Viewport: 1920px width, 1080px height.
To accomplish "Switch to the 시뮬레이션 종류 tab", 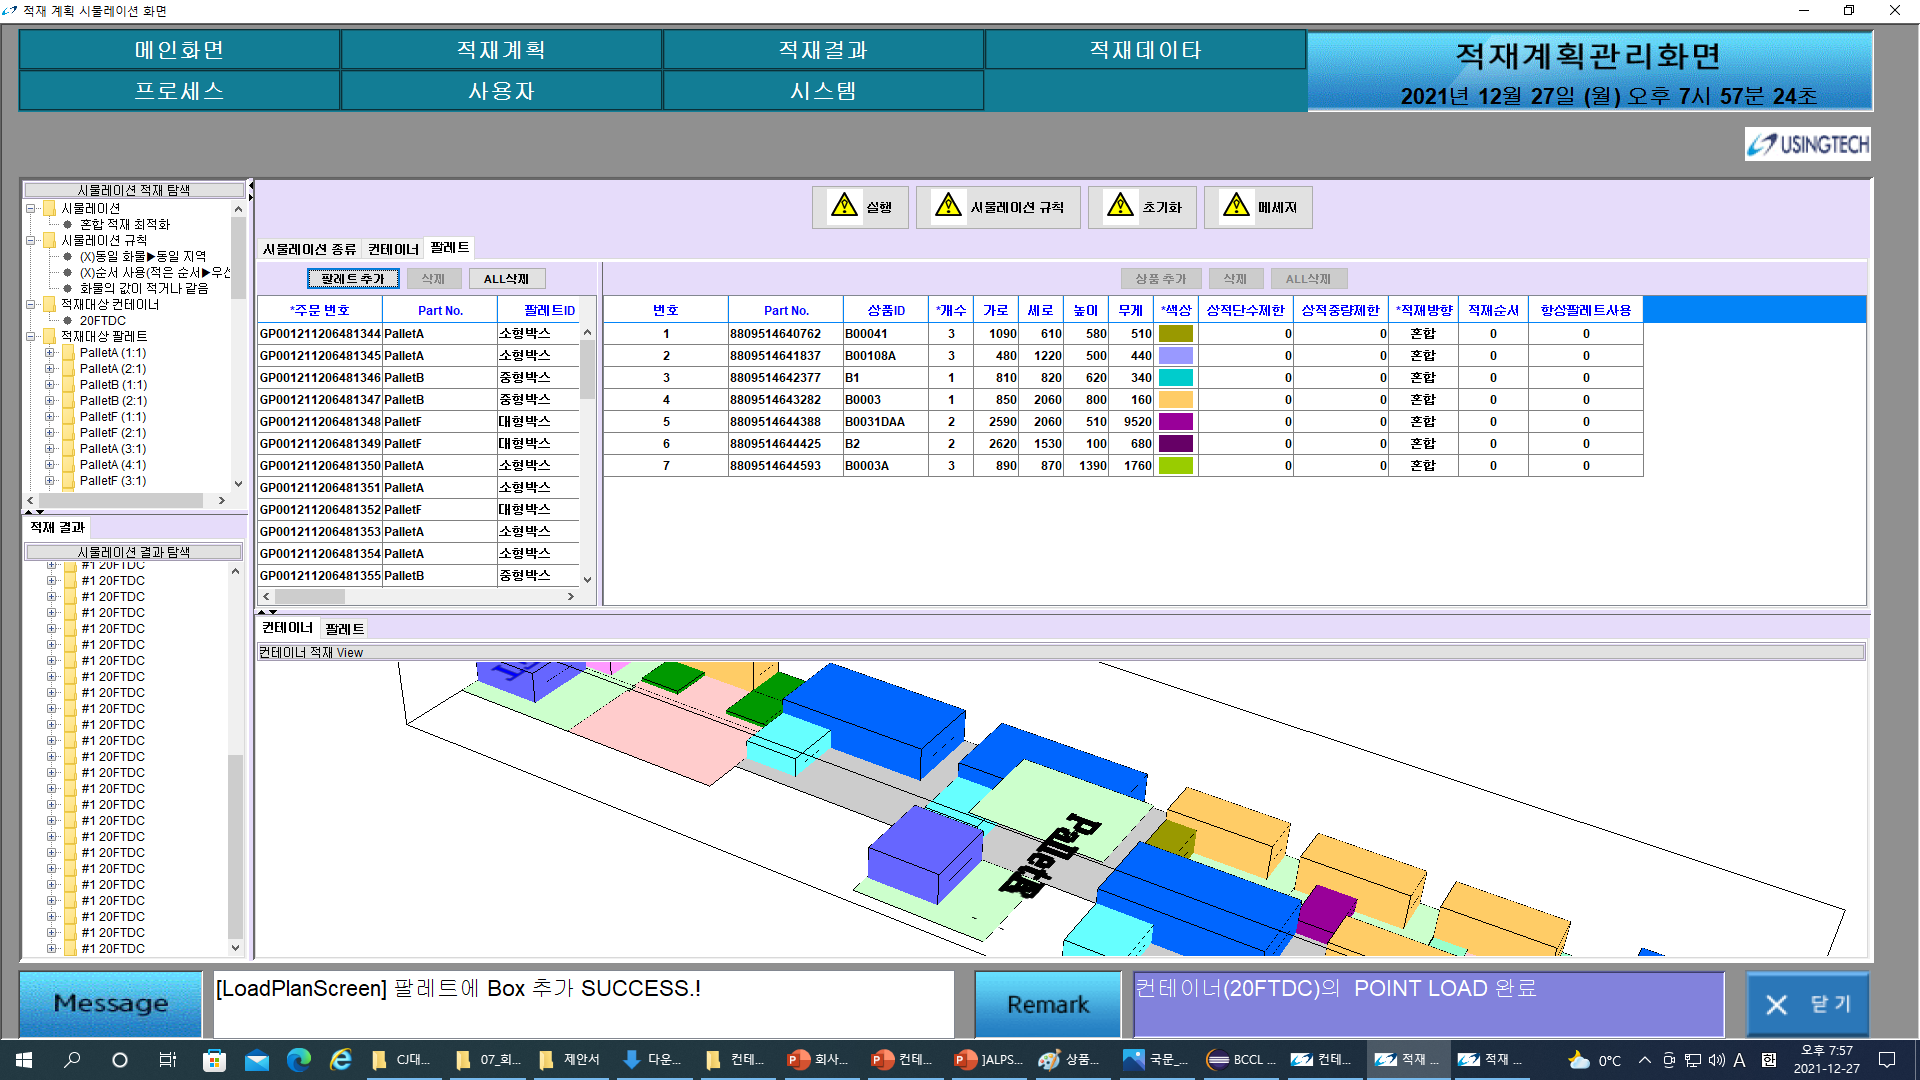I will [x=309, y=249].
